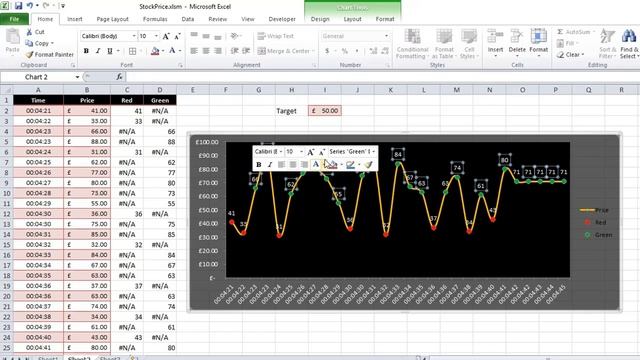
Task: Apply the ribbon Font Color A button
Action: (172, 51)
